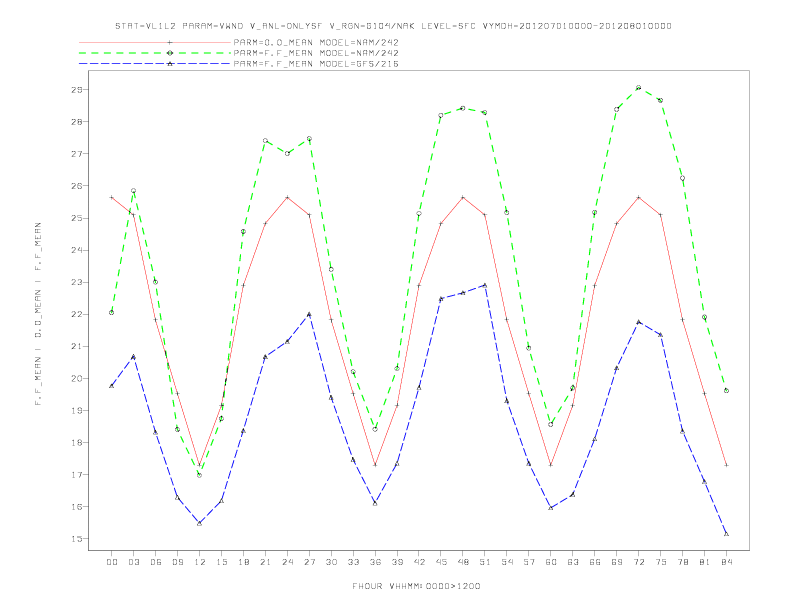The image size is (792, 612).
Task: Click y-axis tick label 19
Action: [x=77, y=411]
